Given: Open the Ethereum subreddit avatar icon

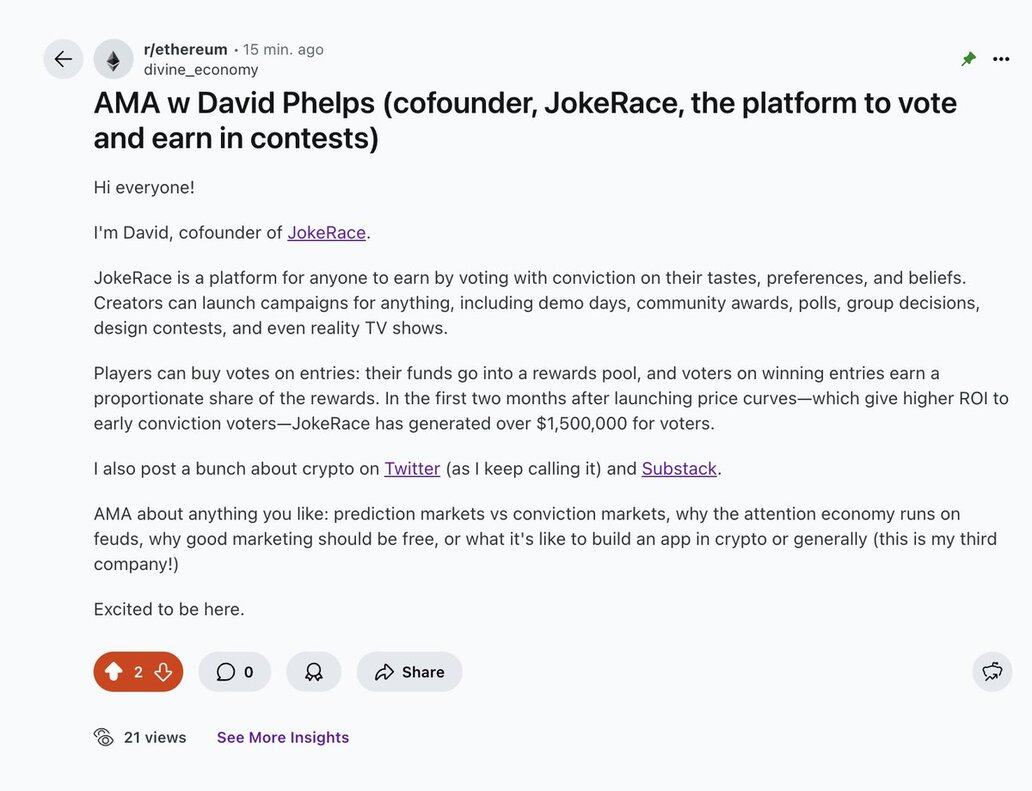Looking at the screenshot, I should 113,59.
